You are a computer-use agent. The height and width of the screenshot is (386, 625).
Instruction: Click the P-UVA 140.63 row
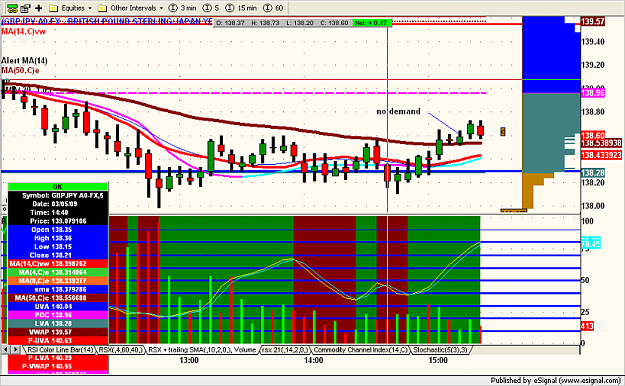point(58,341)
